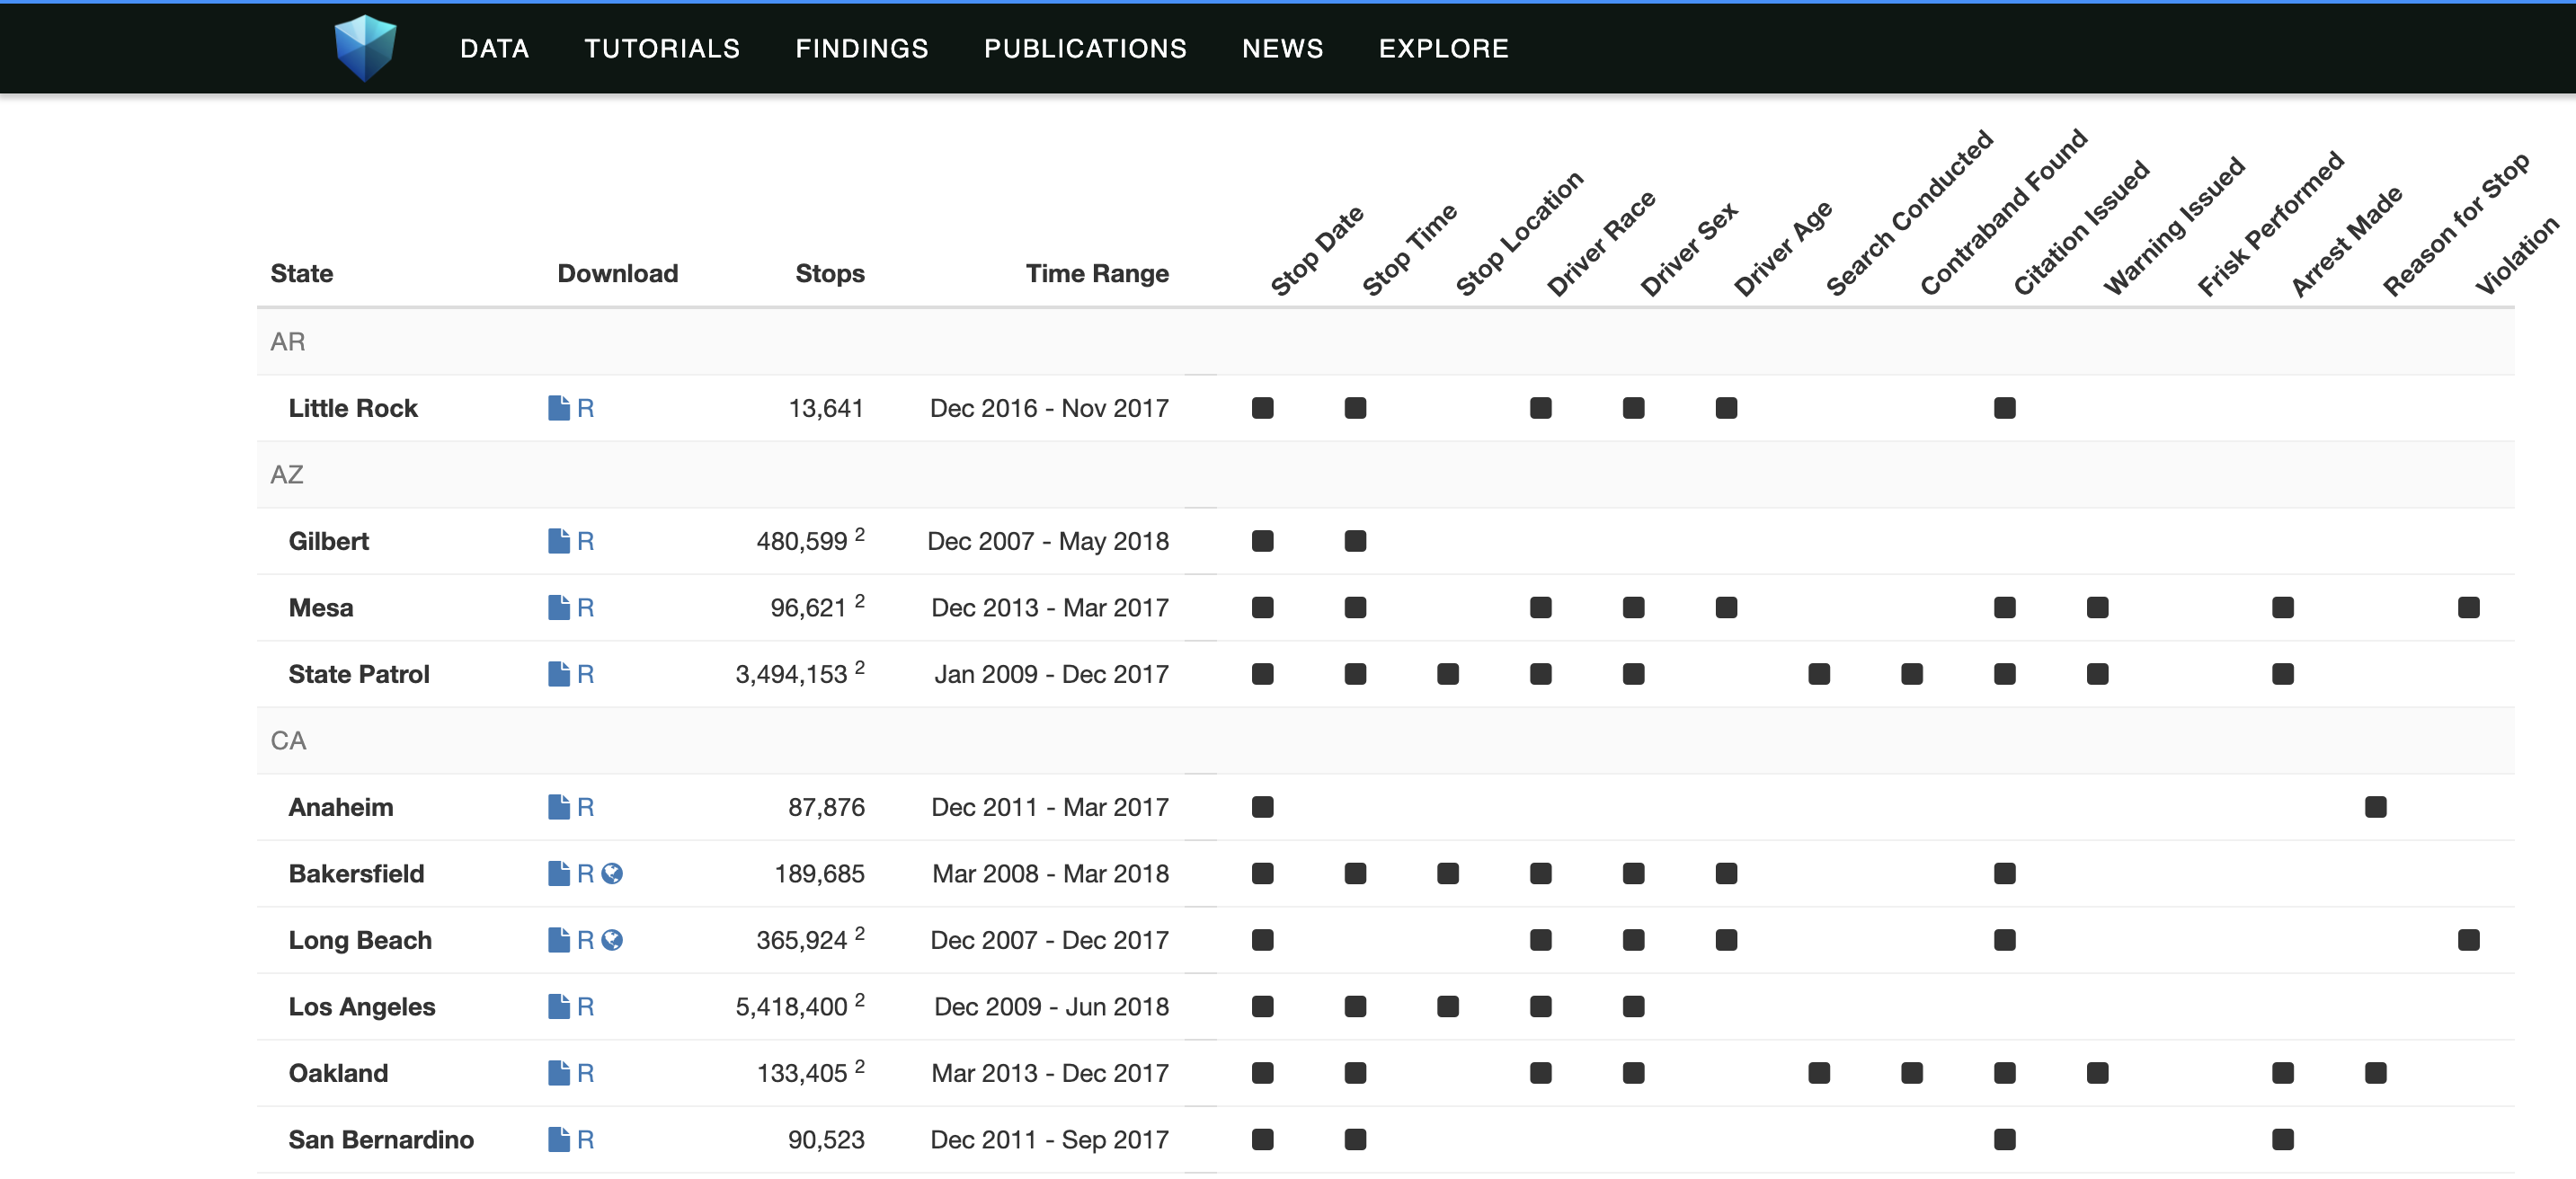Image resolution: width=2576 pixels, height=1179 pixels.
Task: Click the Stops column header
Action: tap(829, 273)
